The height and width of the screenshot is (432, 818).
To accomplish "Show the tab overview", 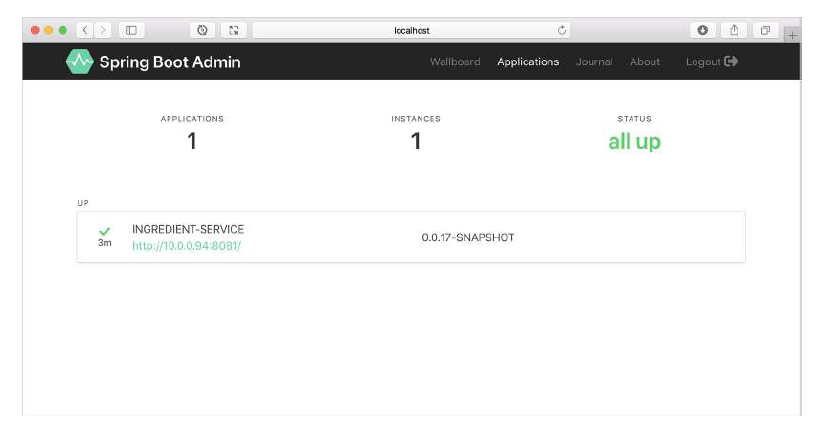I will [765, 30].
